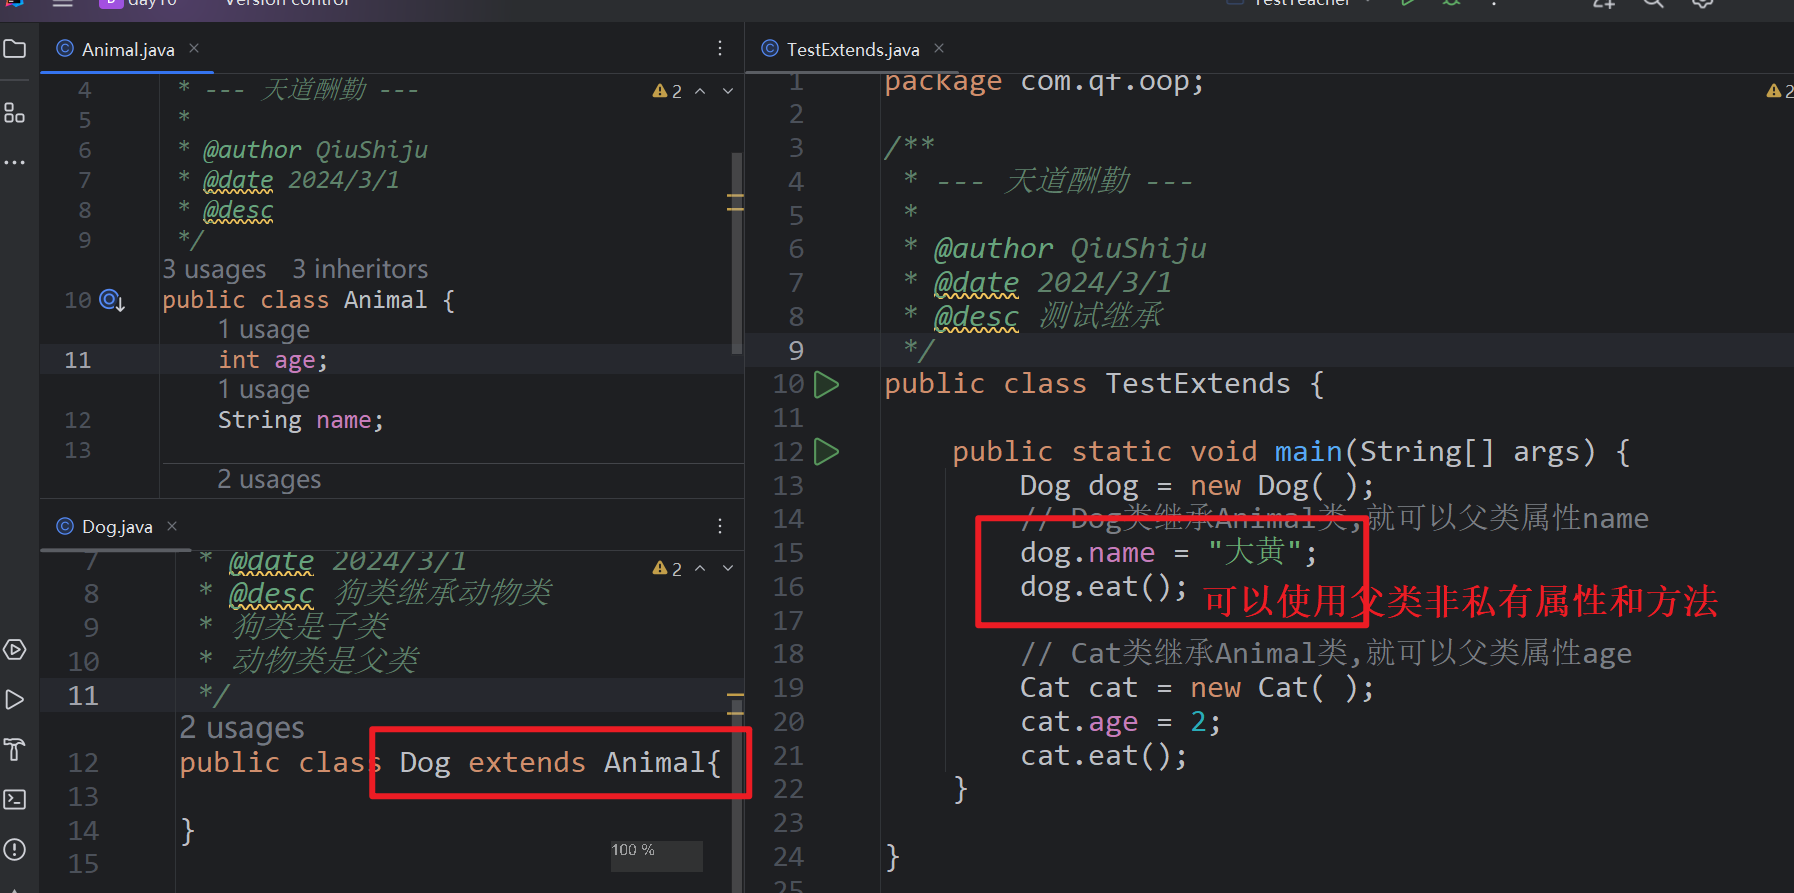Click the inheritors gutter icon on Animal class line
The image size is (1794, 893).
pos(112,300)
